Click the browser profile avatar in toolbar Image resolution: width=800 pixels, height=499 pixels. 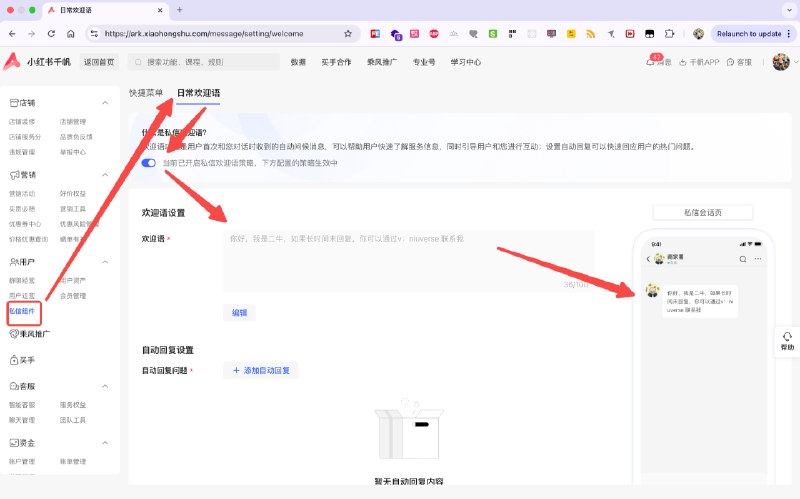698,34
